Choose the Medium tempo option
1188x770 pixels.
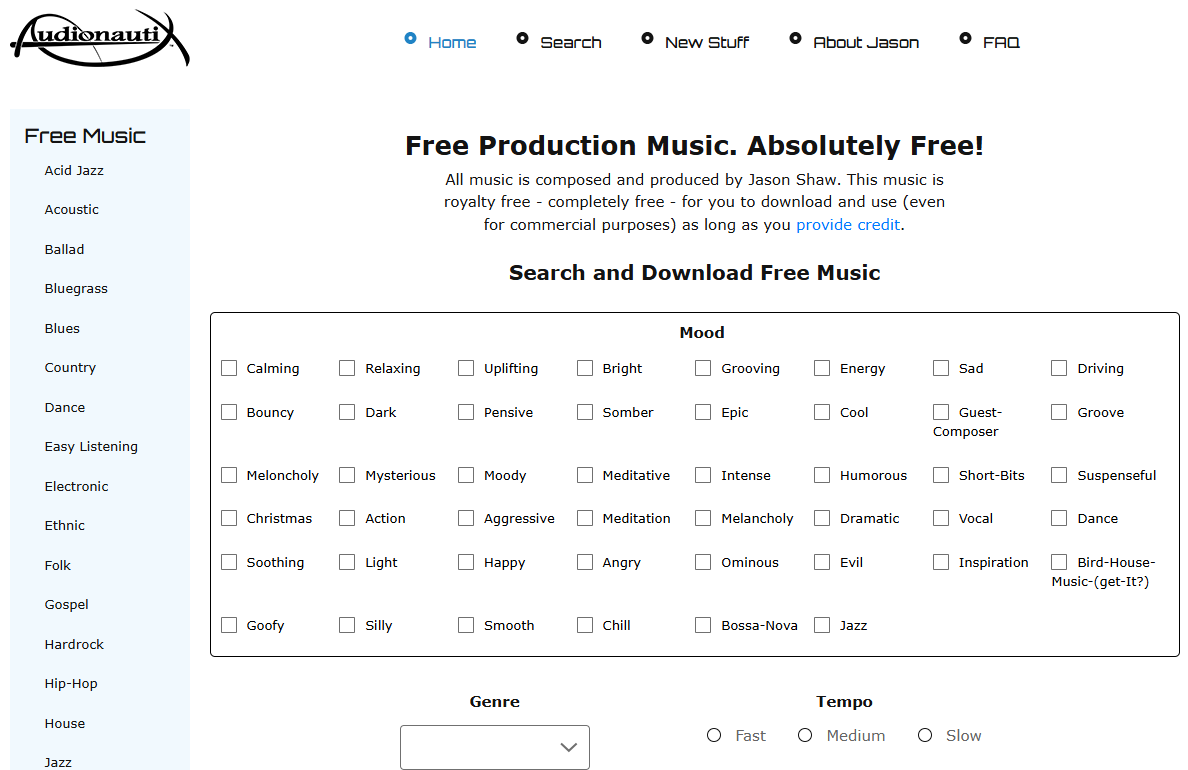tap(805, 735)
